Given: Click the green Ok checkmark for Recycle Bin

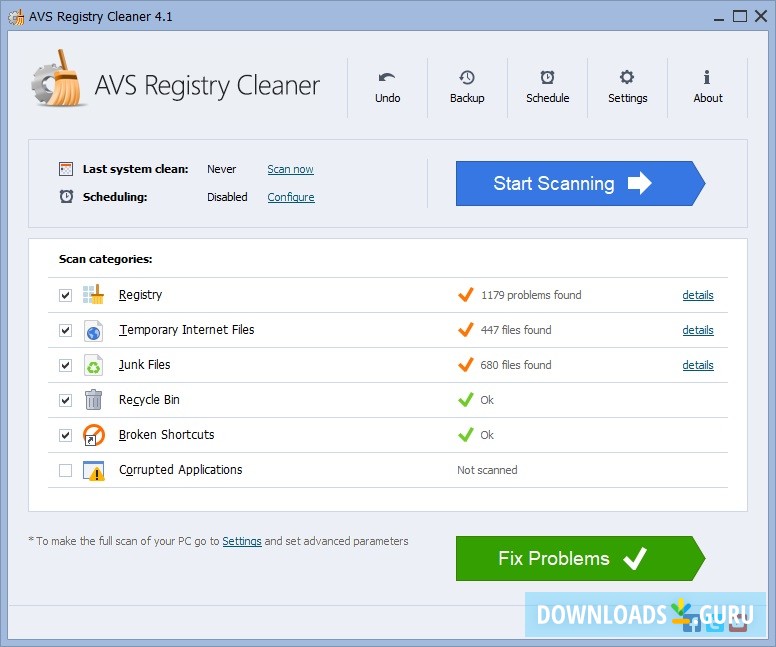Looking at the screenshot, I should click(x=466, y=399).
